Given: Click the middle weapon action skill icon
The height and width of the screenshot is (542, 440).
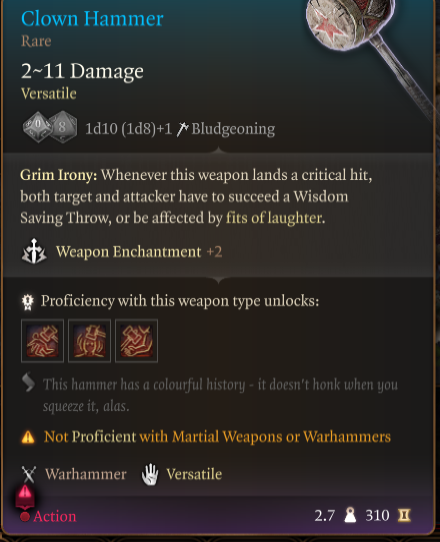Looking at the screenshot, I should click(90, 341).
